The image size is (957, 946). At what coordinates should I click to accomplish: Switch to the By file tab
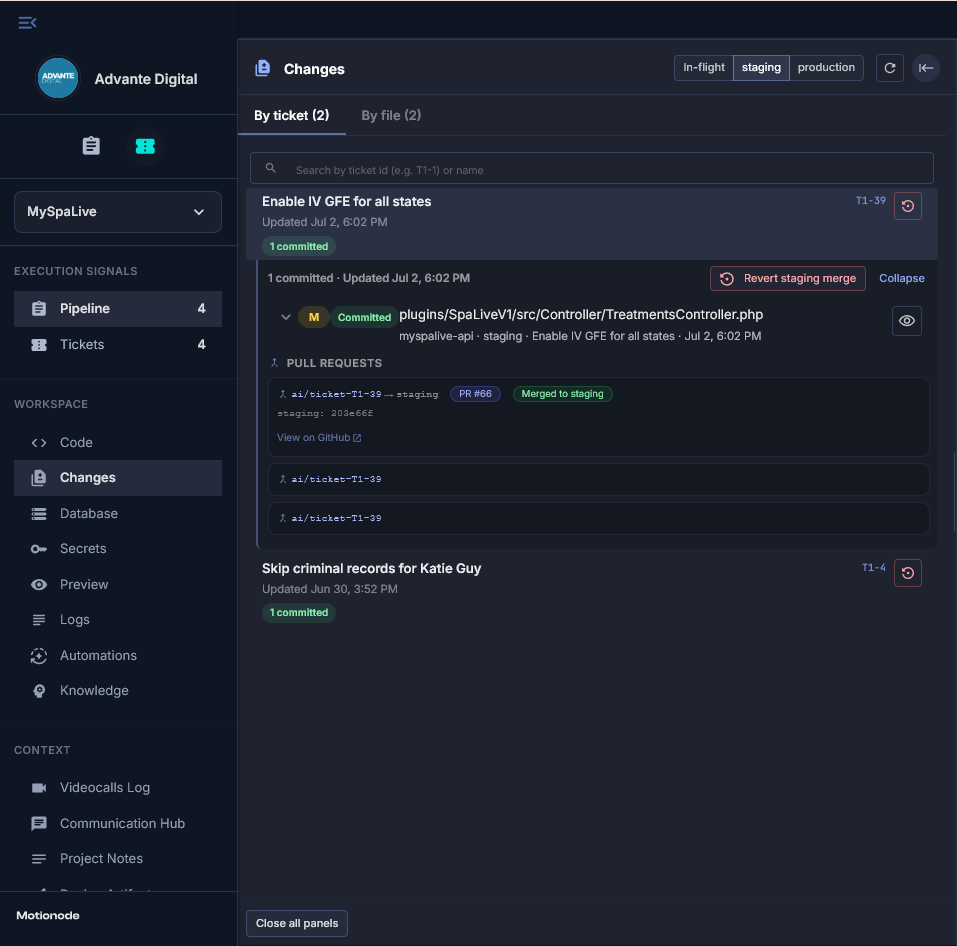391,115
